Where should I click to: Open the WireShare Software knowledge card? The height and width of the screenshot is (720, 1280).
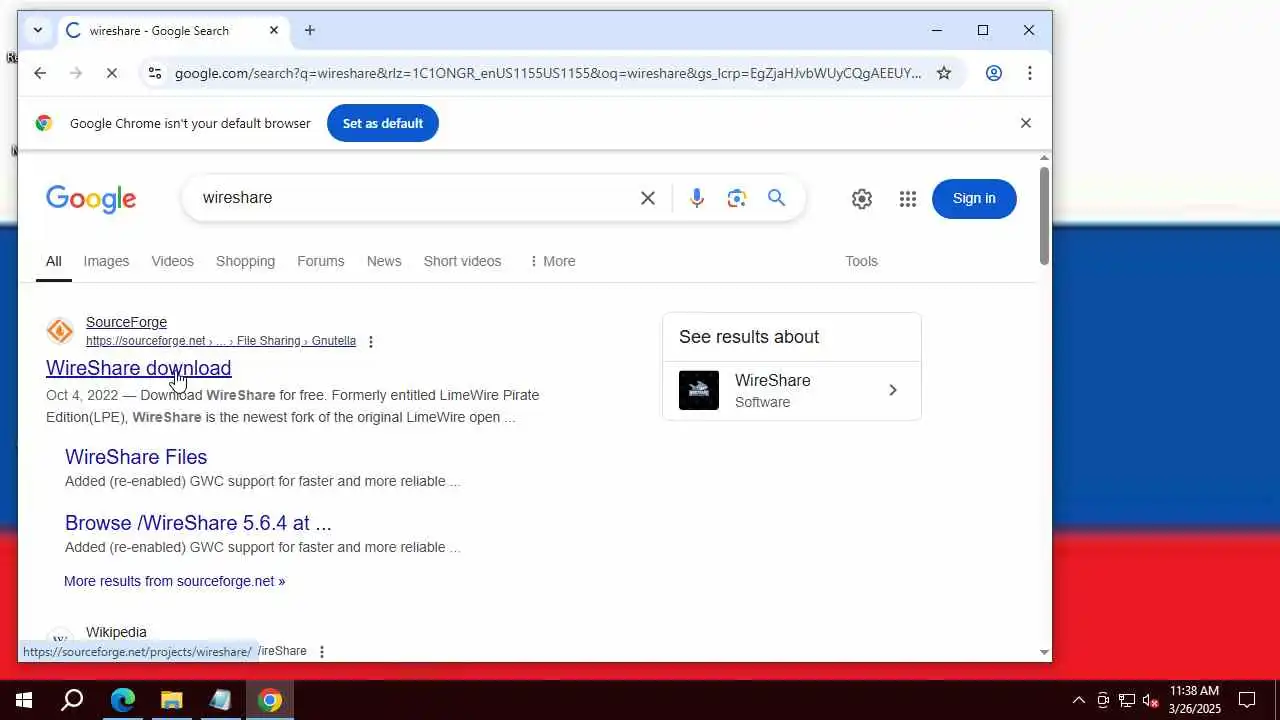pyautogui.click(x=791, y=391)
